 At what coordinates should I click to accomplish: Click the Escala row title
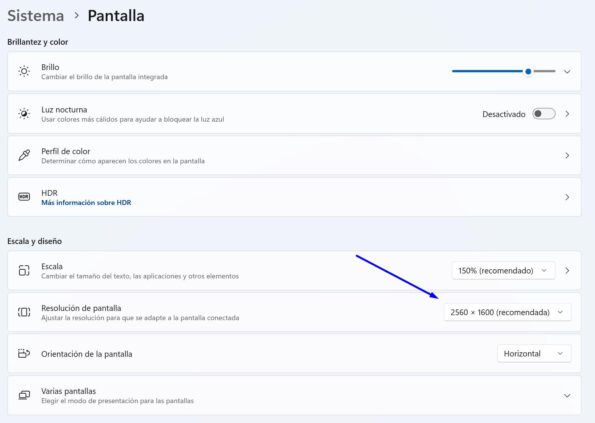coord(52,266)
